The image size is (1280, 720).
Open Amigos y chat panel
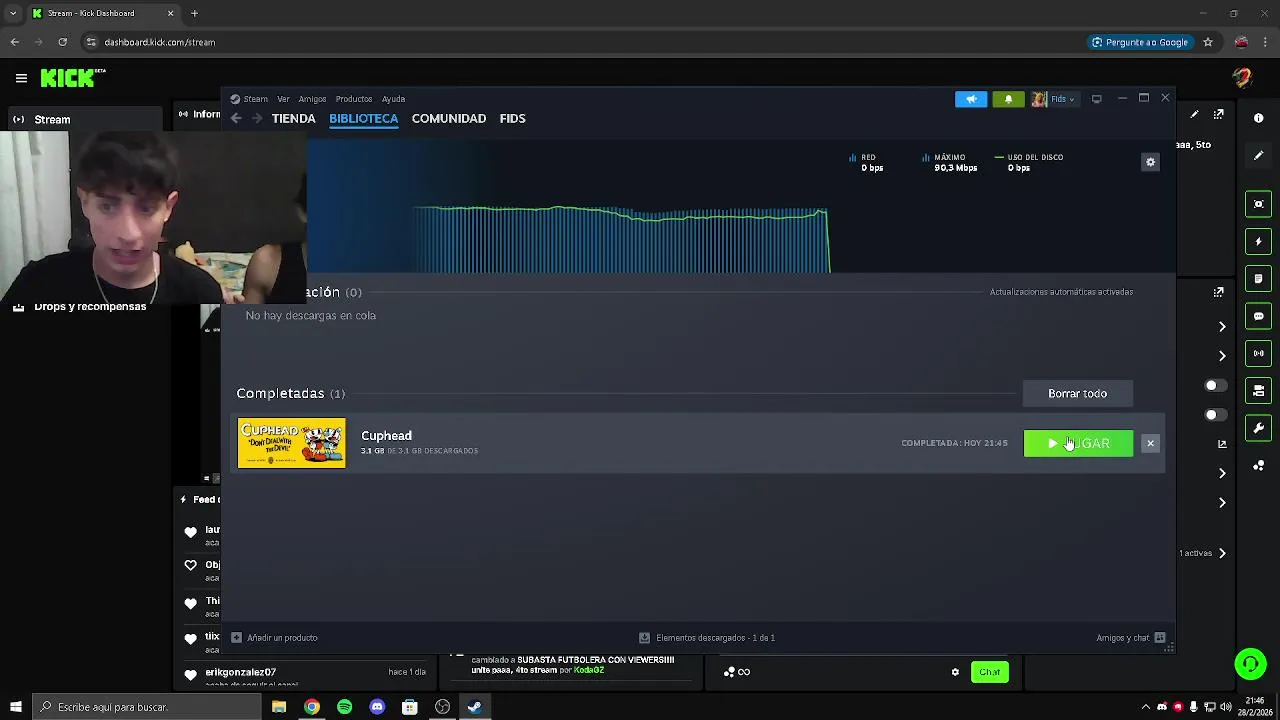[1130, 638]
